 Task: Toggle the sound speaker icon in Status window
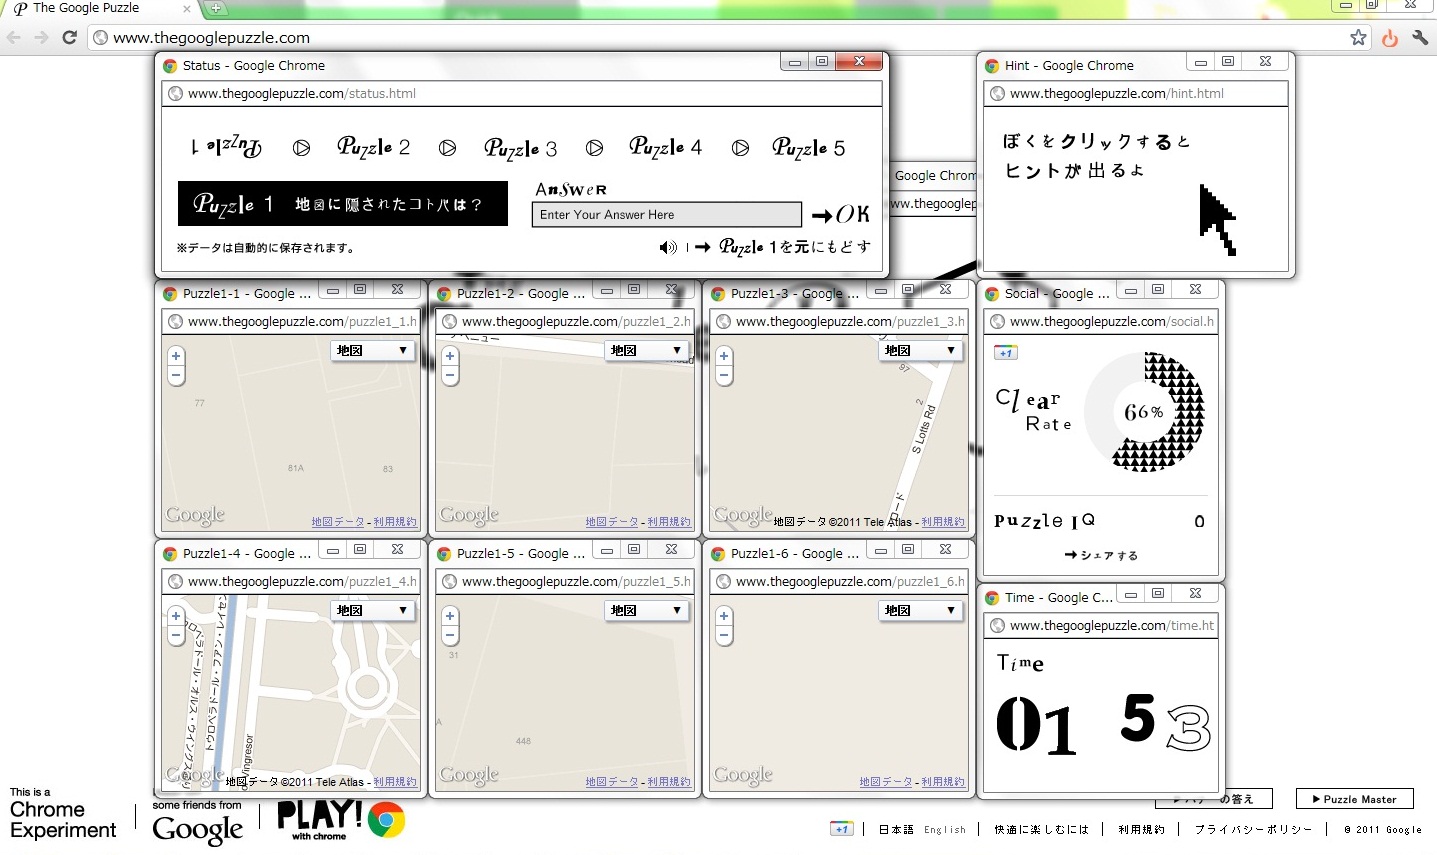[668, 247]
